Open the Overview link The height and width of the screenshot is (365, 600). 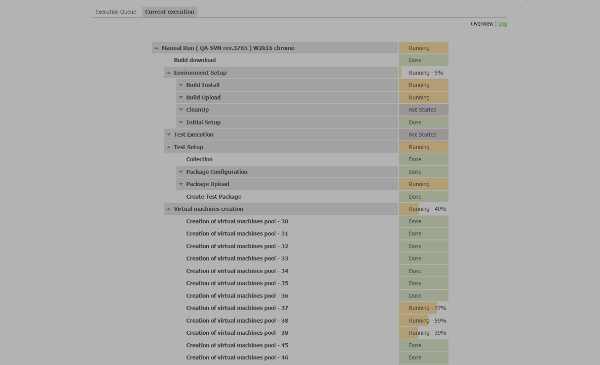482,24
